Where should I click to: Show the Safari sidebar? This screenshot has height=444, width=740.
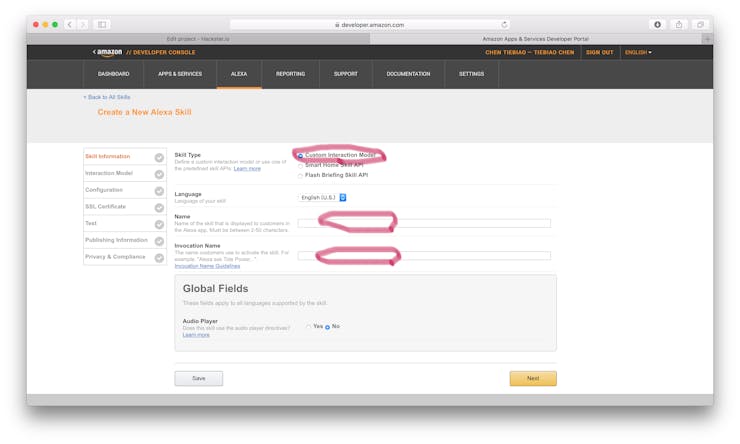[x=102, y=25]
